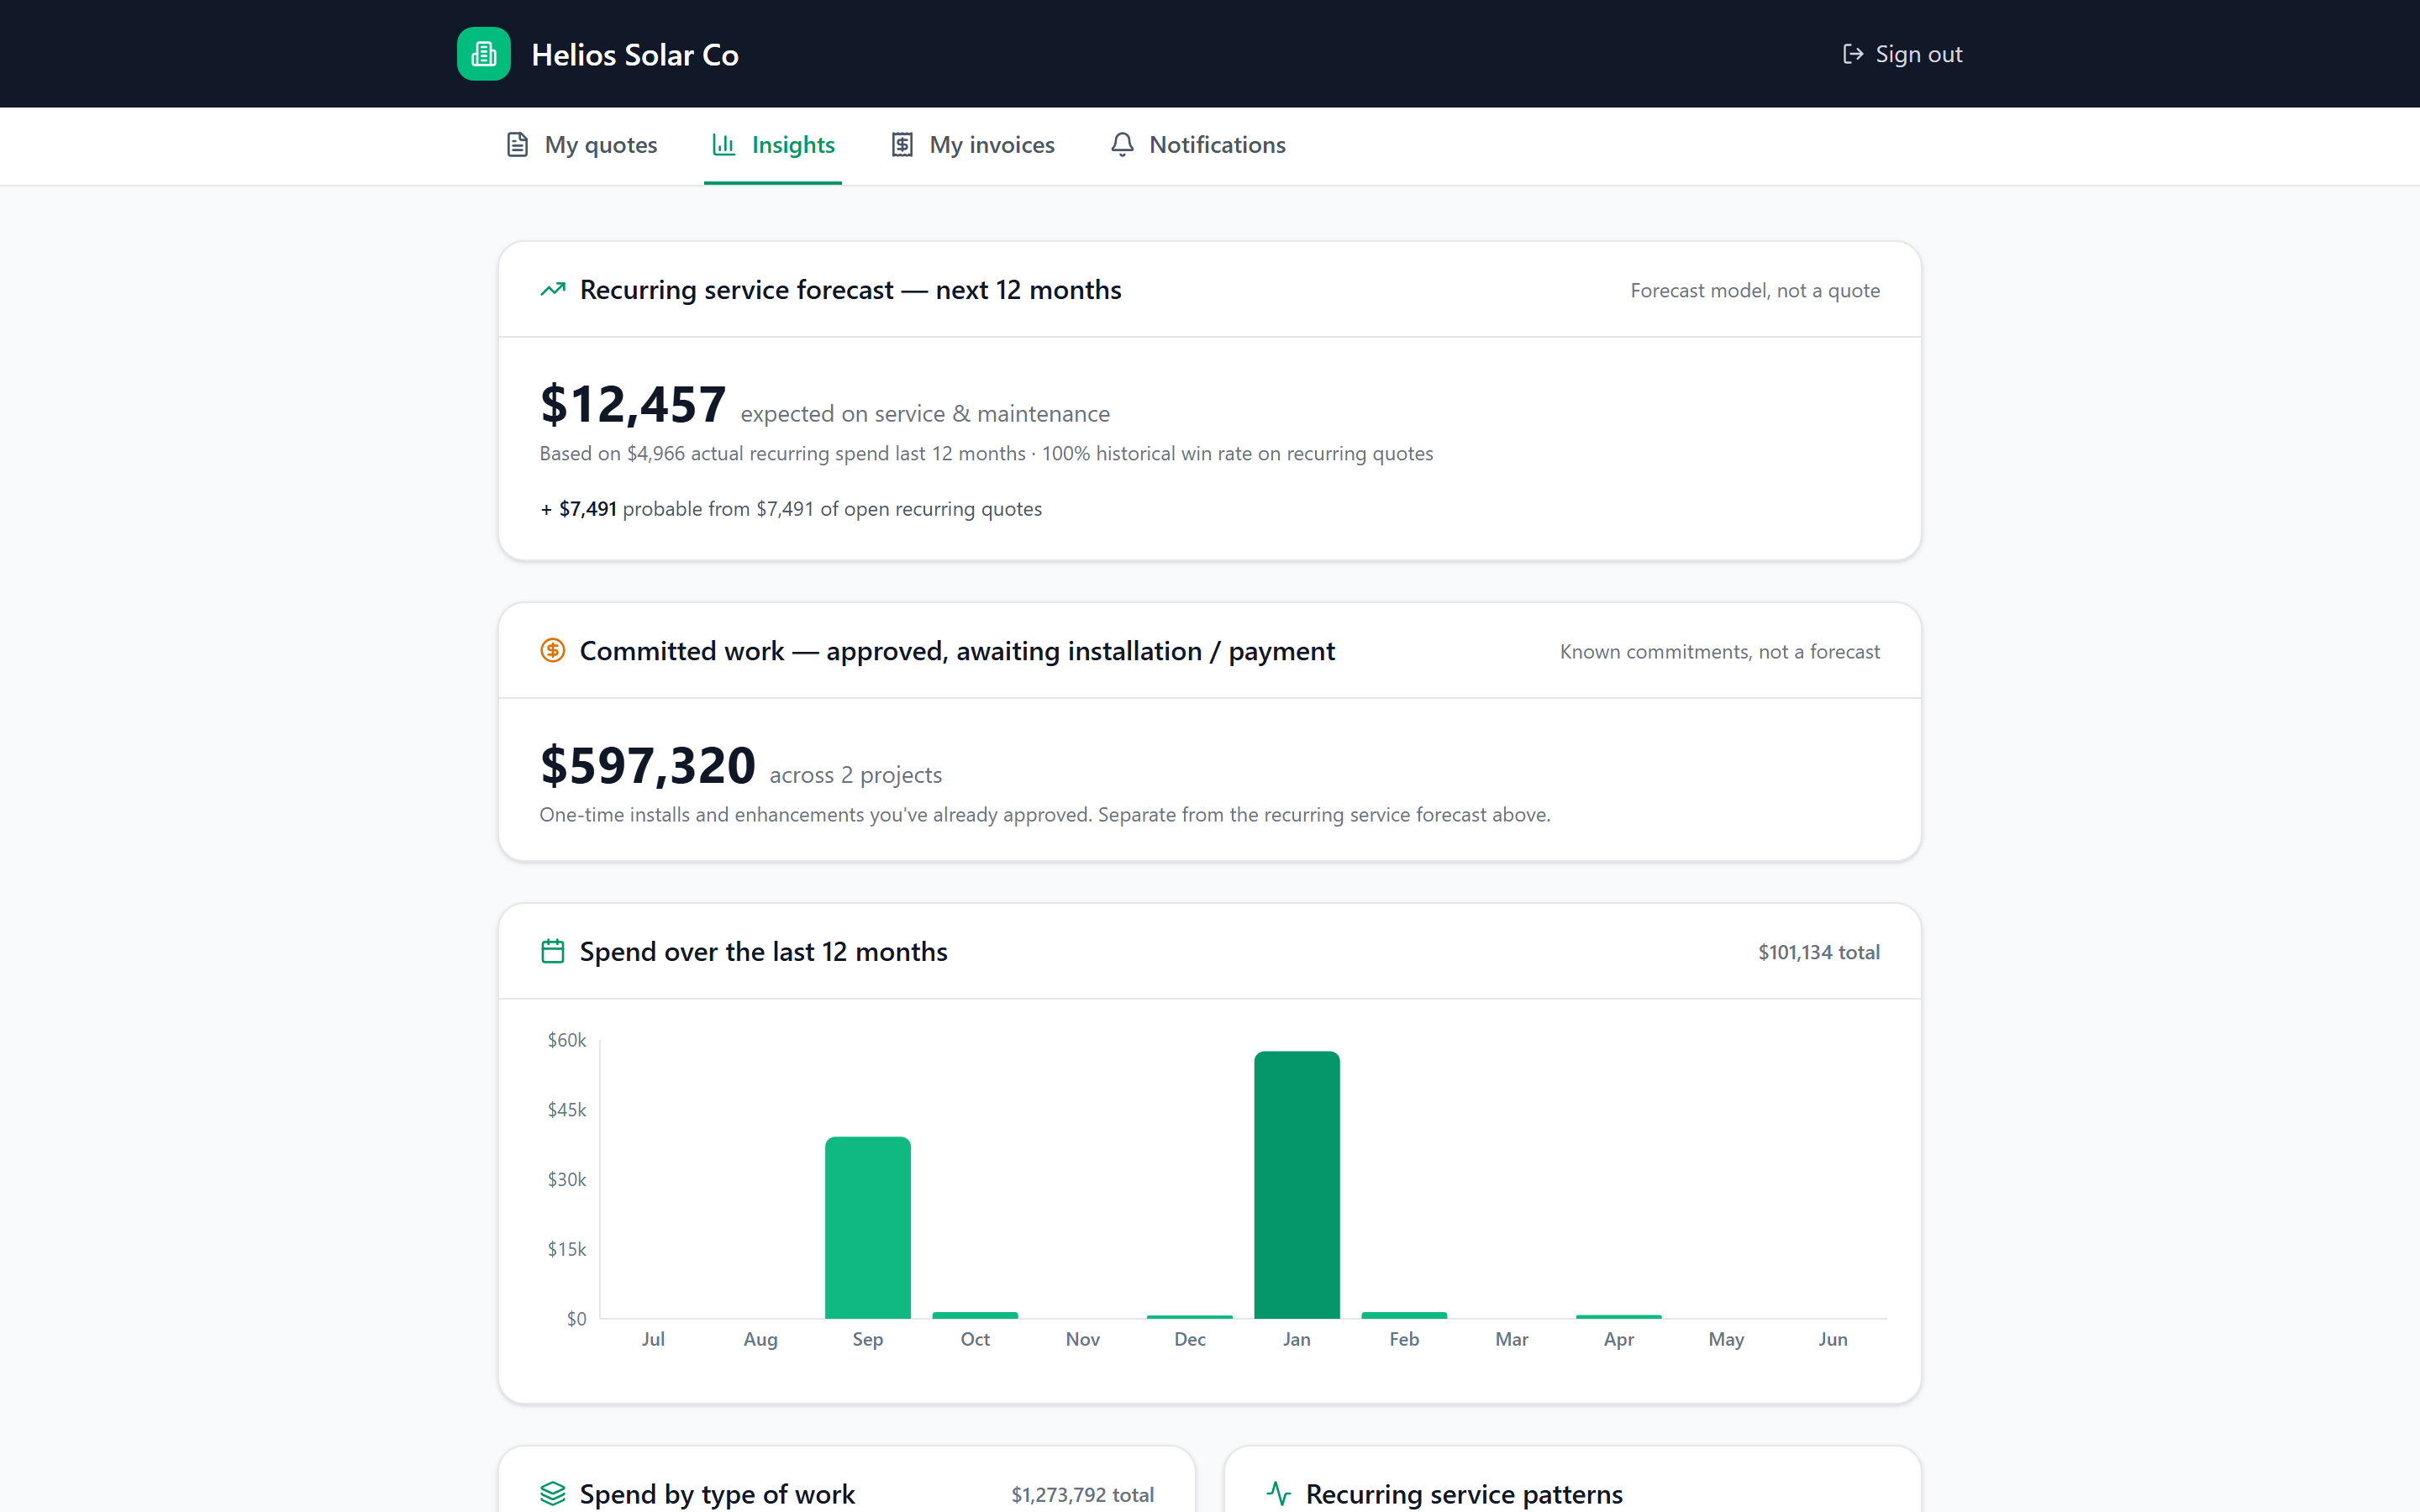Click the My quotes document icon
Viewport: 2420px width, 1512px height.
coord(517,145)
